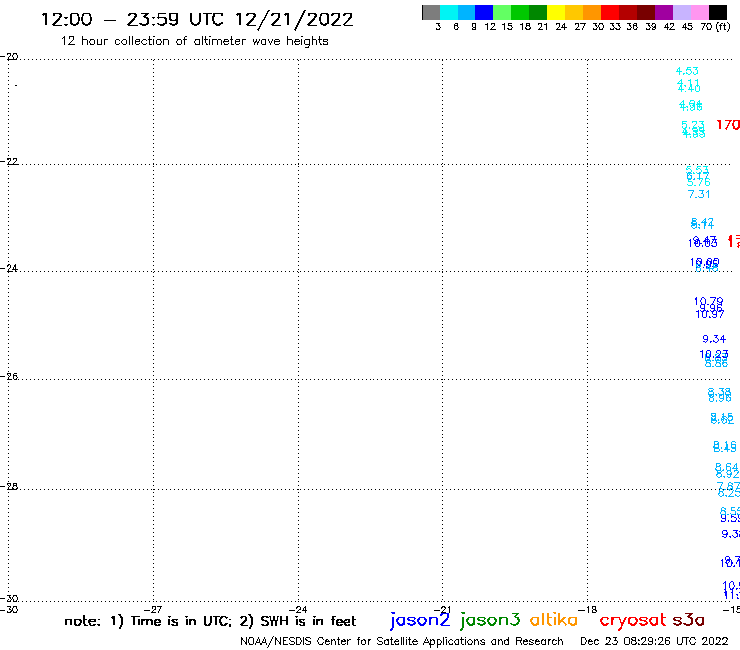Click the -20 latitude axis label

click(x=9, y=57)
